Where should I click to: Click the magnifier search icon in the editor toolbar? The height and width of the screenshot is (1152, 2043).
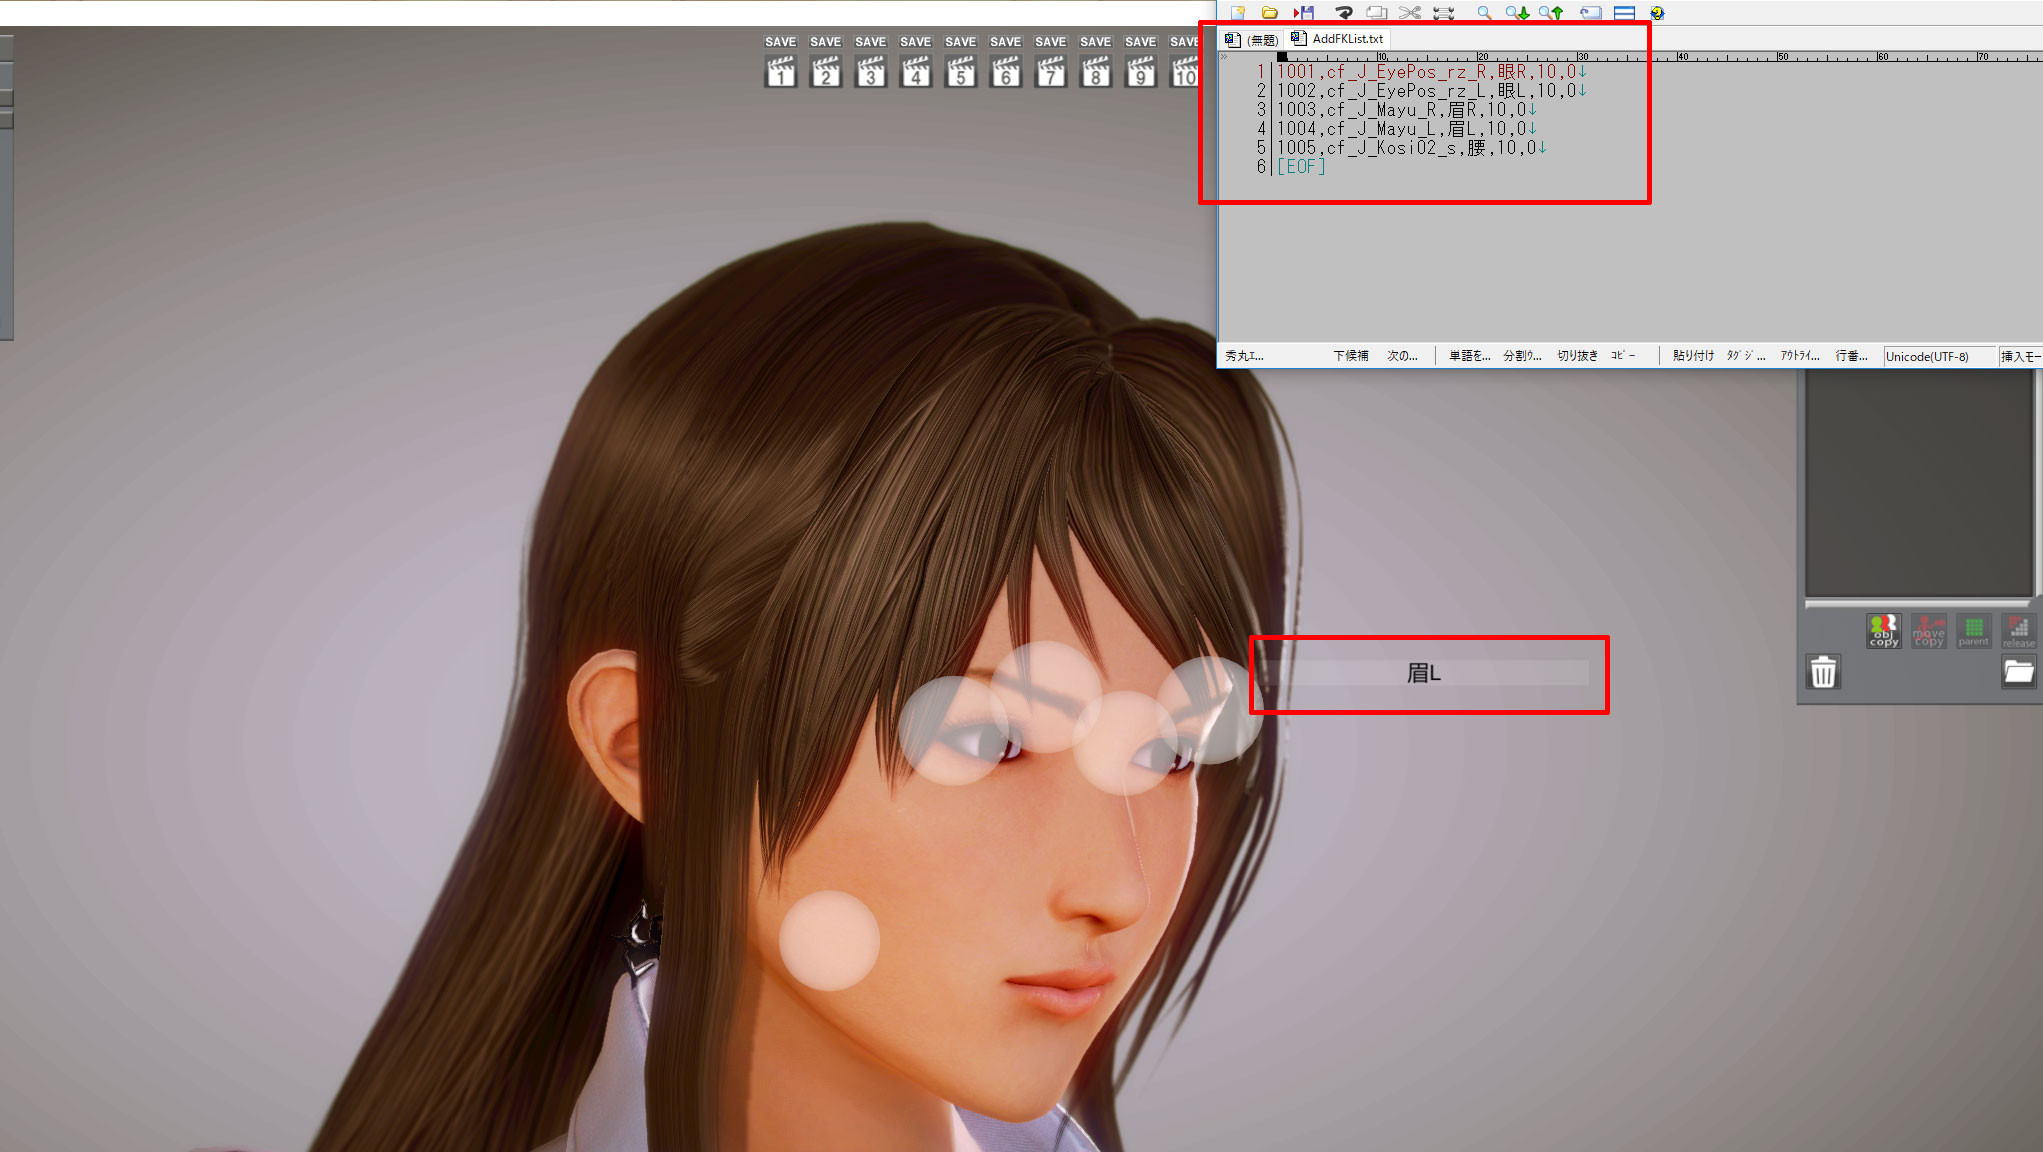click(1484, 13)
